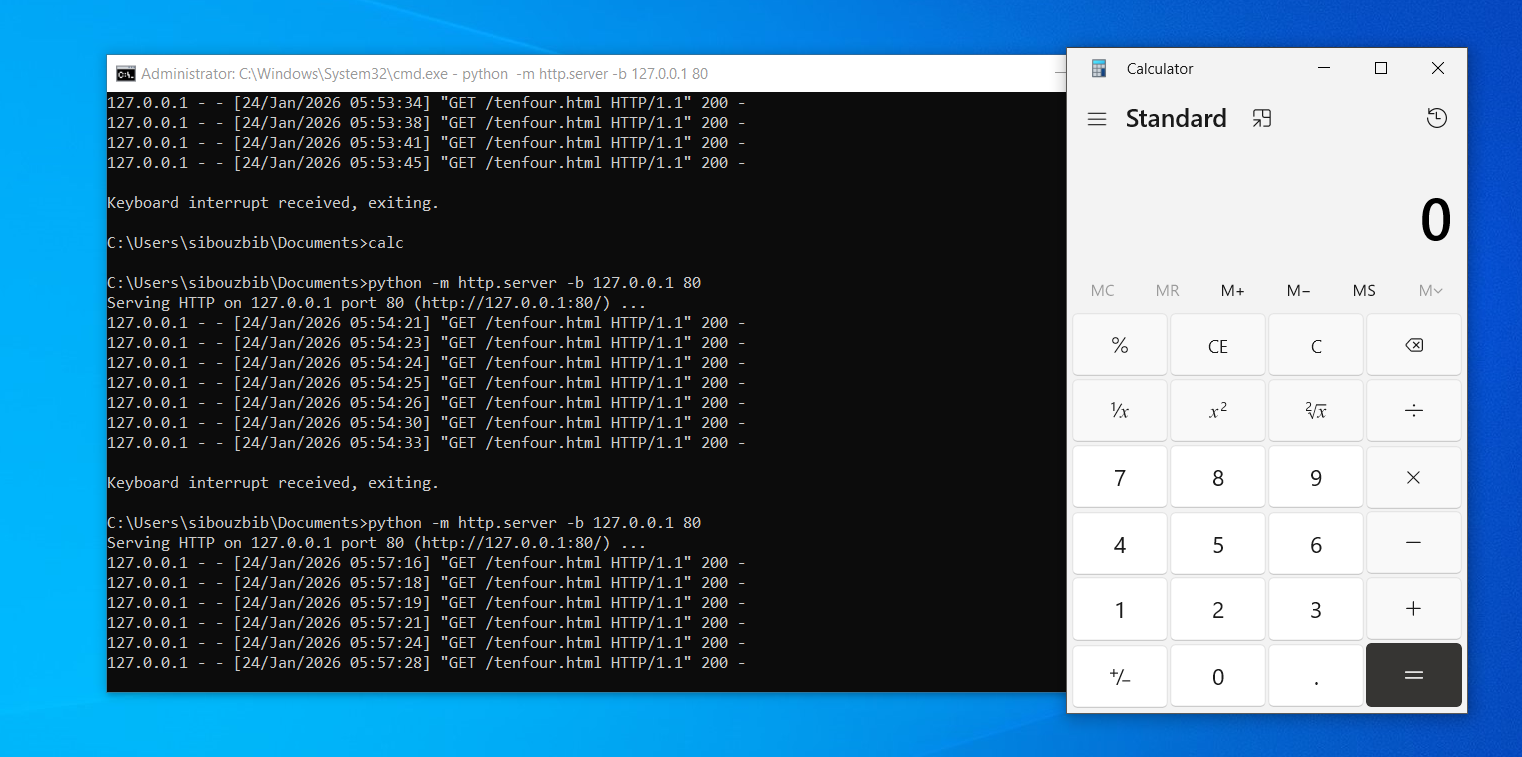Click the division operator key
This screenshot has height=757, width=1522.
[x=1413, y=411]
